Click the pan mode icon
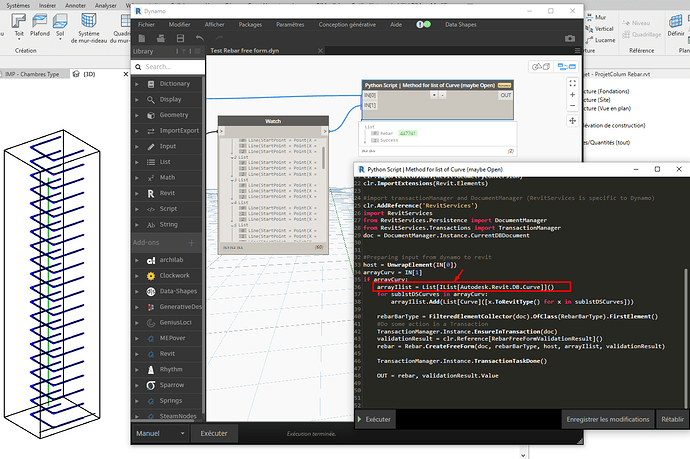 pos(573,121)
